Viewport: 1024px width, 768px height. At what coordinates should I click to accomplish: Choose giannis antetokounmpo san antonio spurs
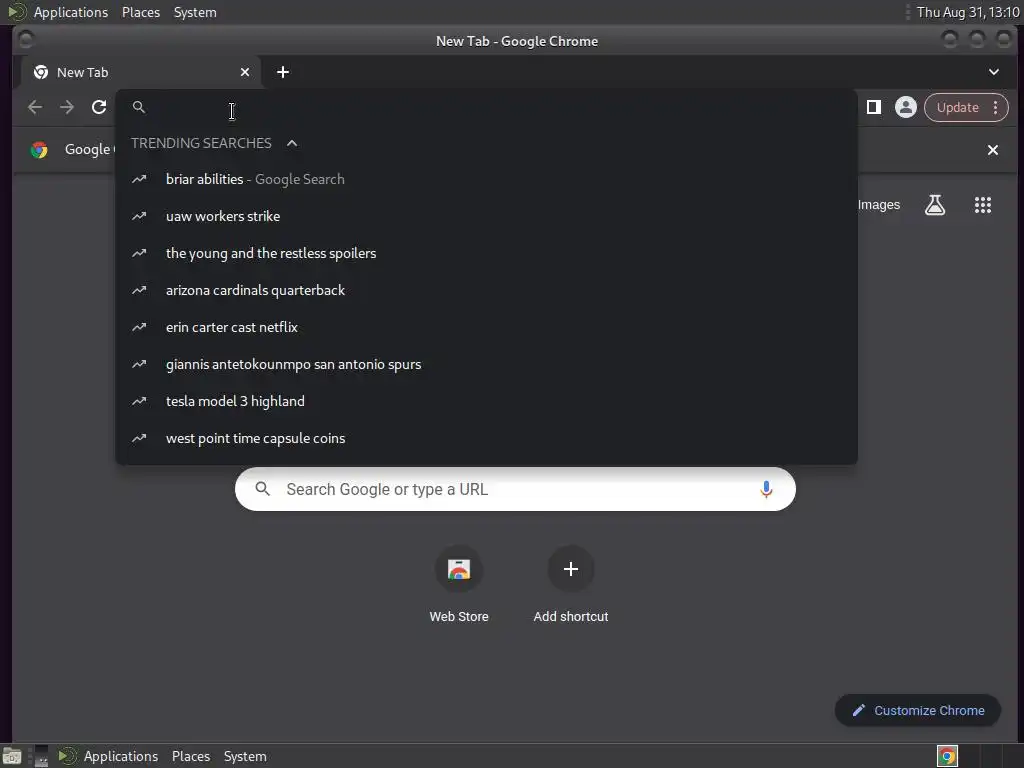coord(486,364)
